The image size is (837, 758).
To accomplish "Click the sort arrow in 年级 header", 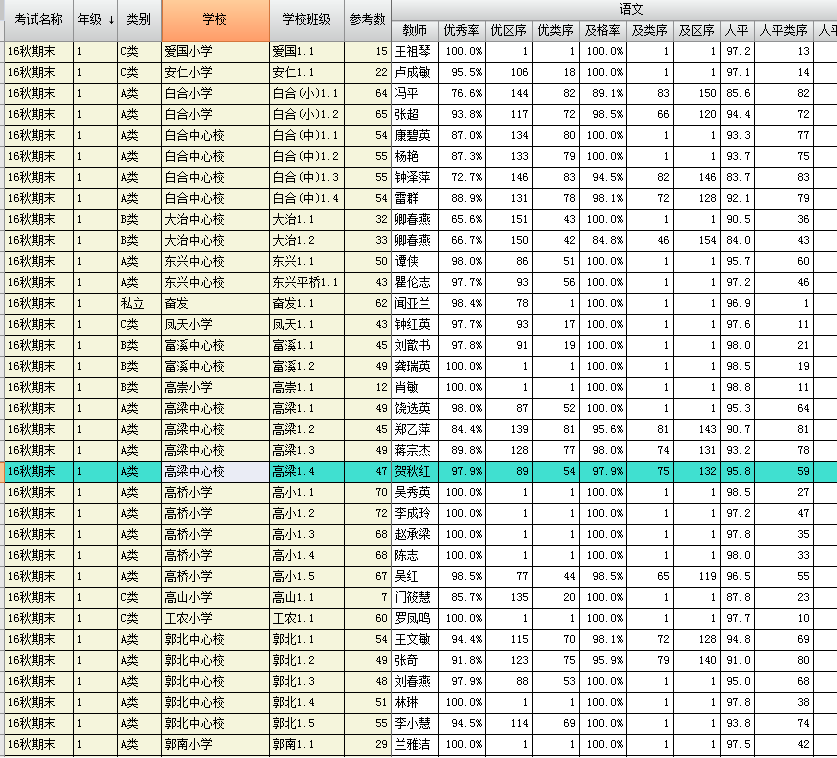I will pyautogui.click(x=111, y=20).
